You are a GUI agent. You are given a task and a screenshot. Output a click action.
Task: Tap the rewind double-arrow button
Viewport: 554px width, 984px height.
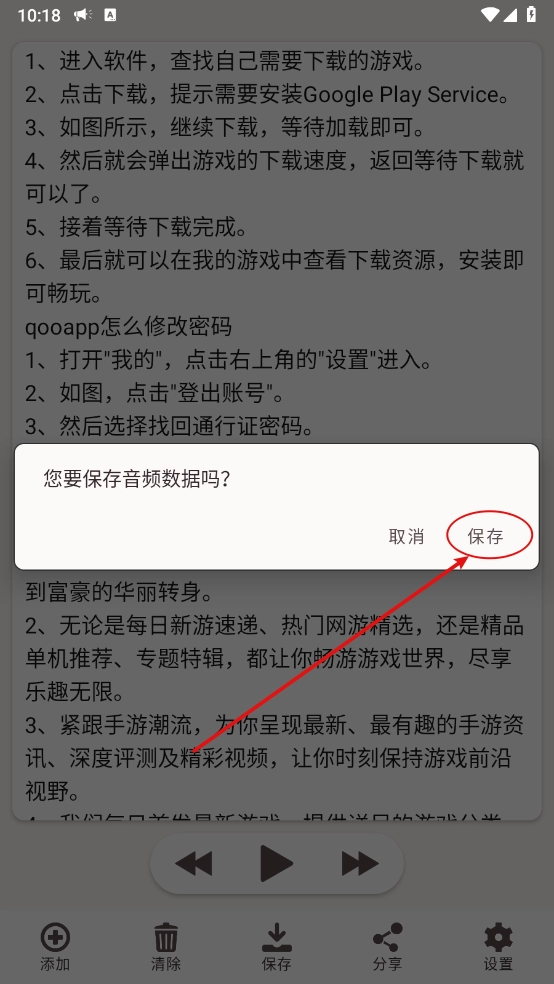tap(193, 864)
